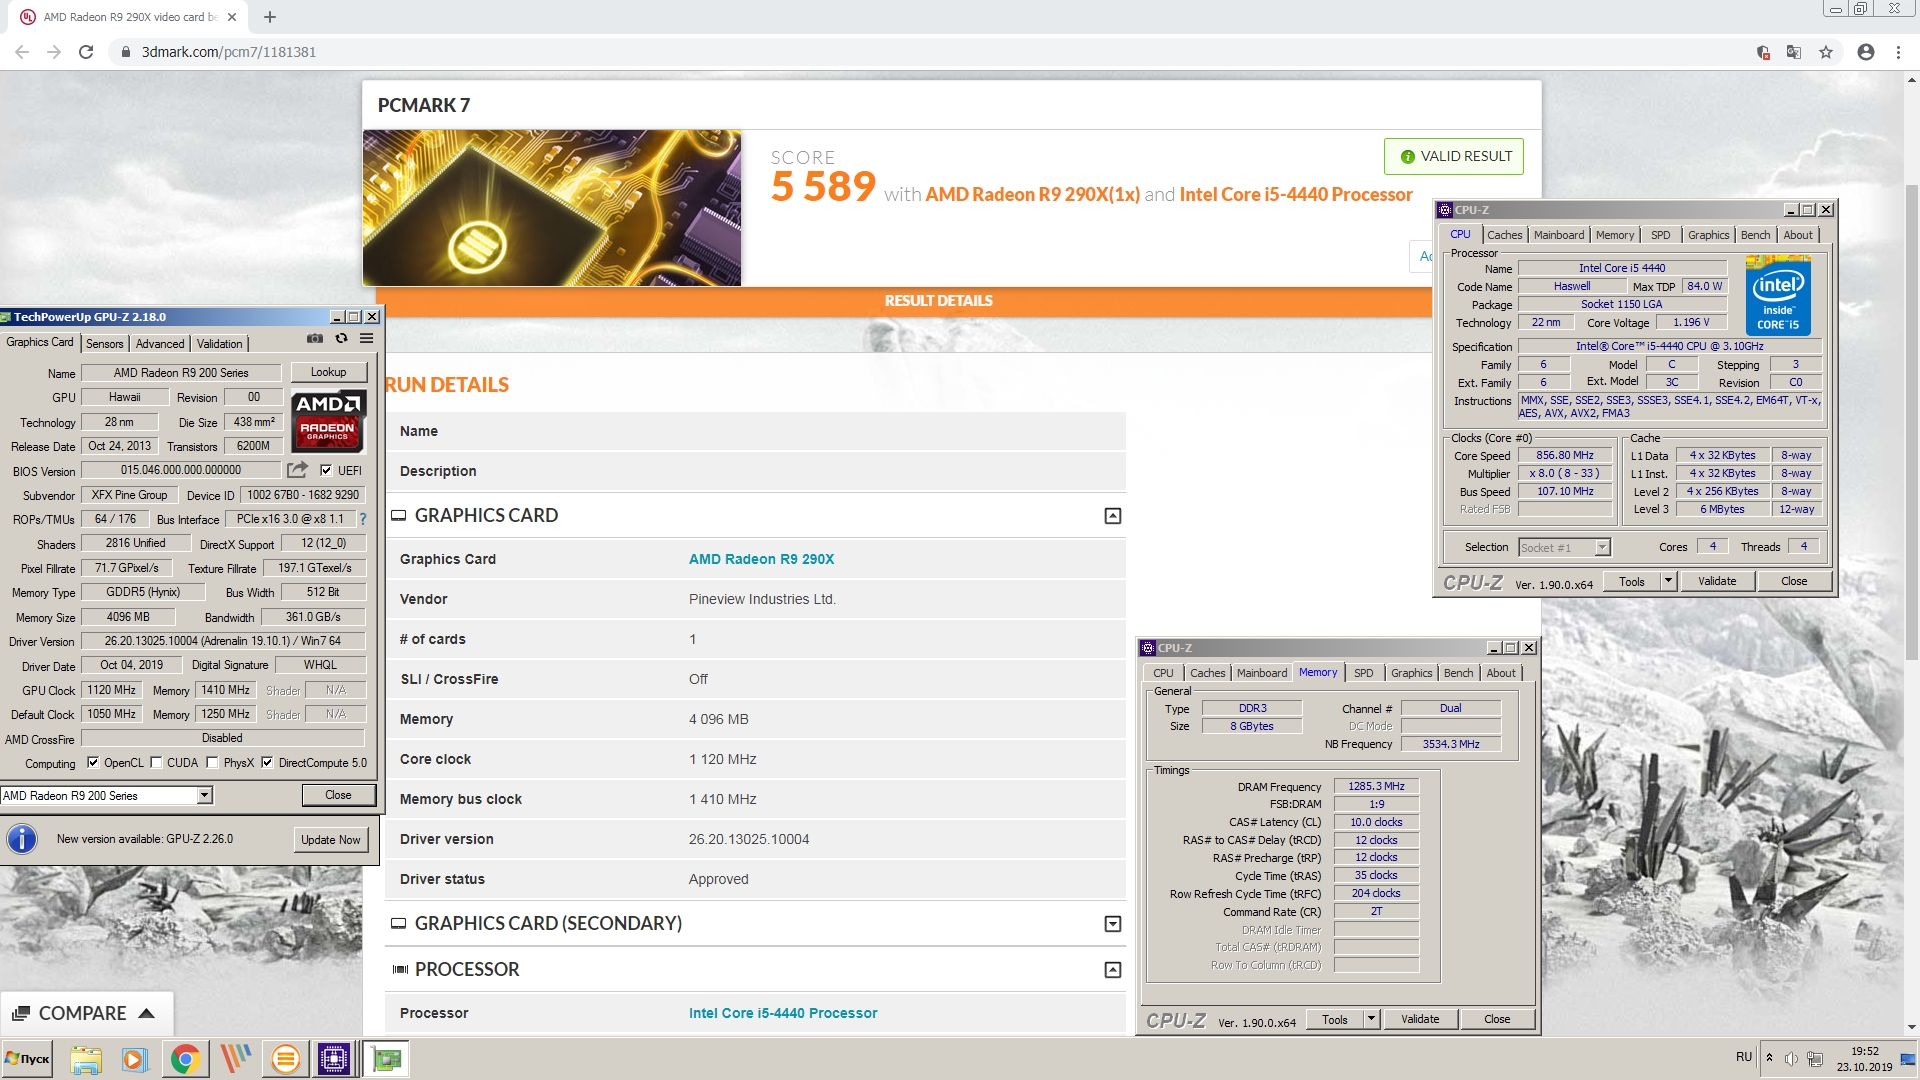This screenshot has width=1920, height=1080.
Task: Click the blocked-content shield icon in address bar
Action: [1763, 52]
